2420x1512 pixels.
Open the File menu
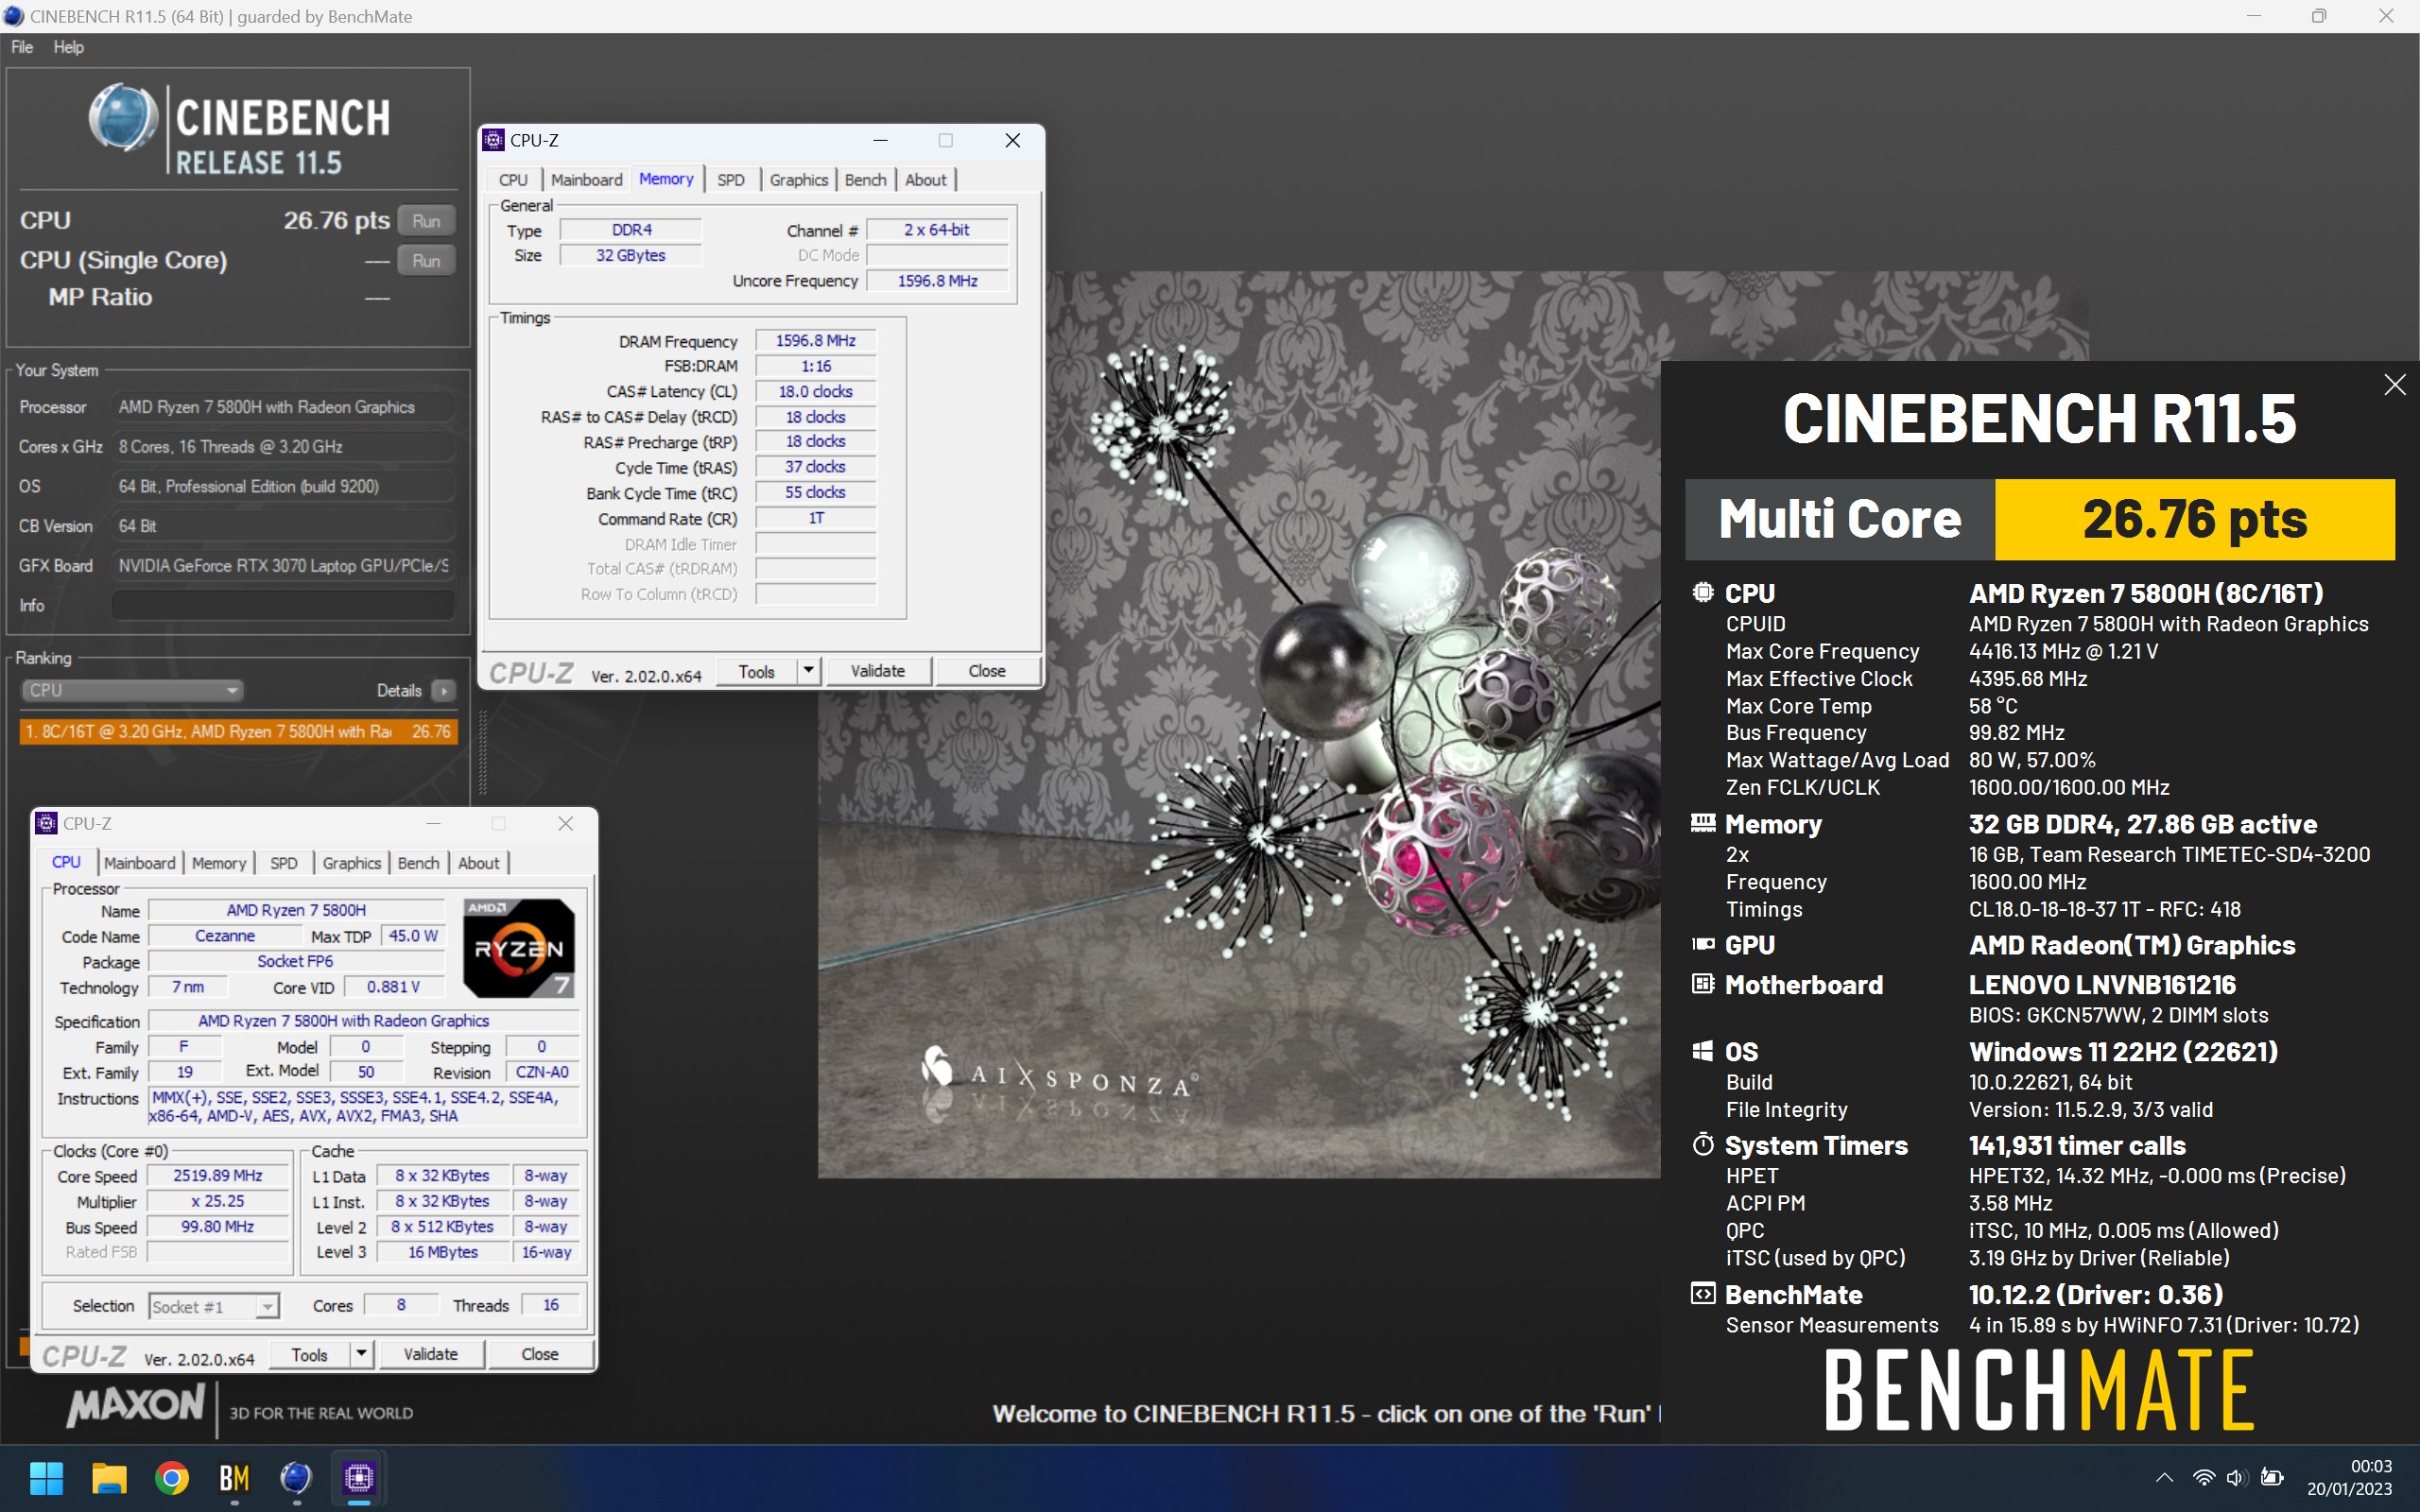pyautogui.click(x=22, y=47)
